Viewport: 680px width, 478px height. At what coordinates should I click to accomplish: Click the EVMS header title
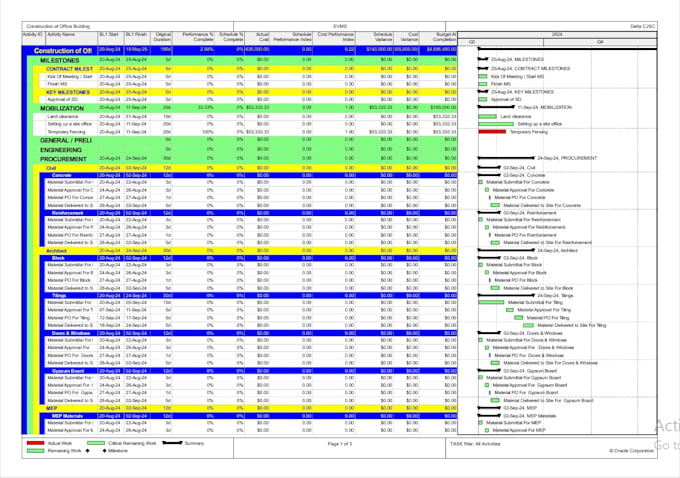(x=340, y=26)
